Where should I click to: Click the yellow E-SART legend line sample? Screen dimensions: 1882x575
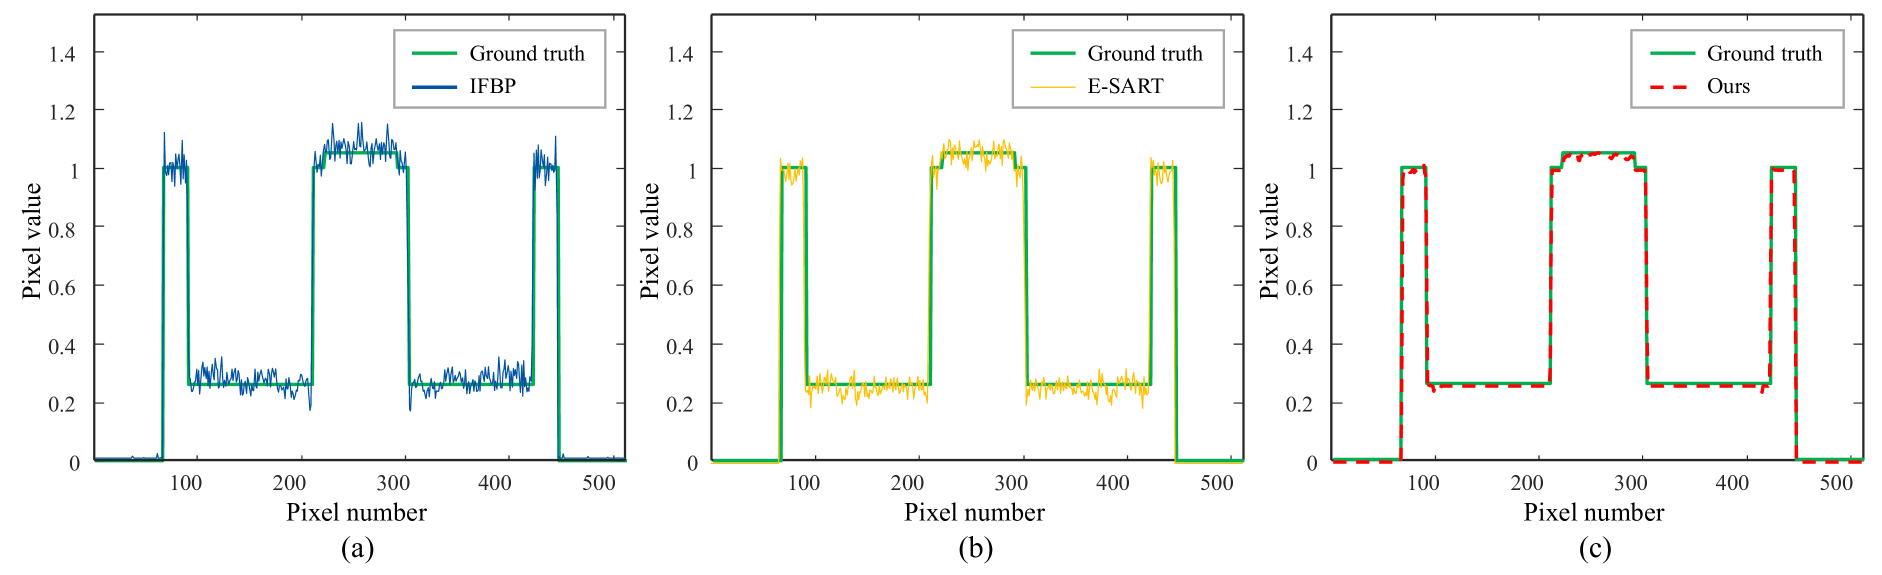click(x=1052, y=87)
